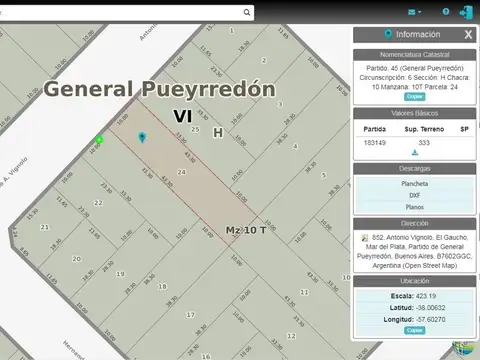This screenshot has height=360, width=480.
Task: Click the Dirección section header
Action: tap(415, 223)
